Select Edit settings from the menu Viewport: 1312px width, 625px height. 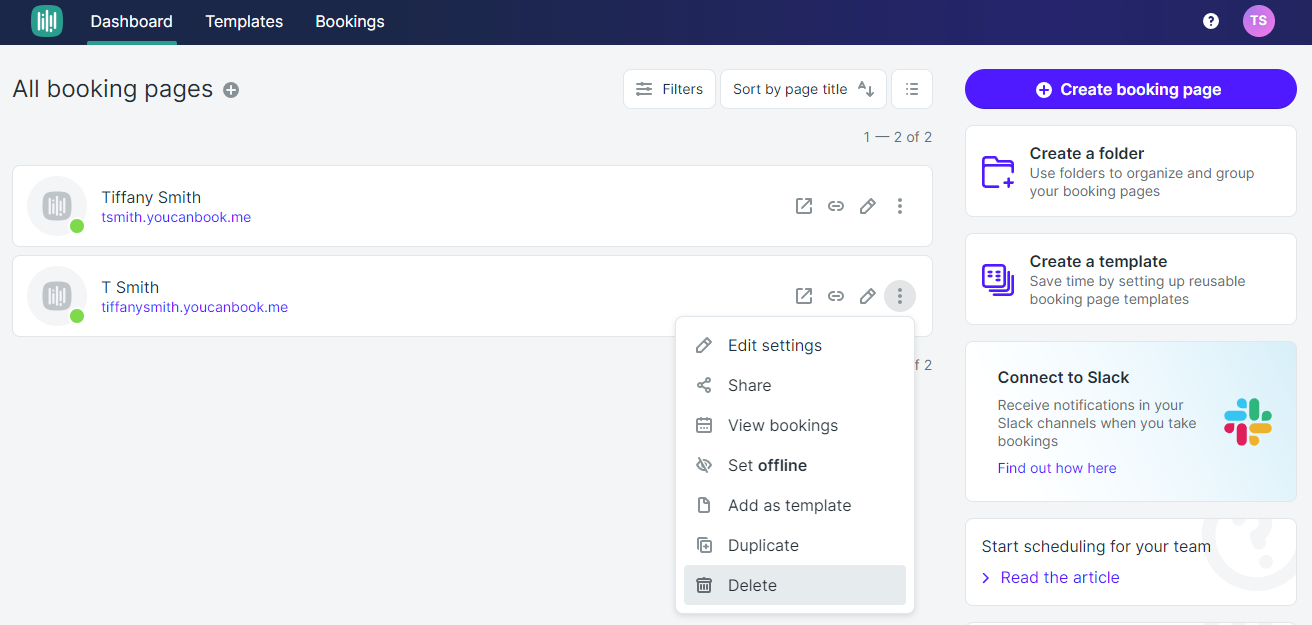(x=795, y=345)
